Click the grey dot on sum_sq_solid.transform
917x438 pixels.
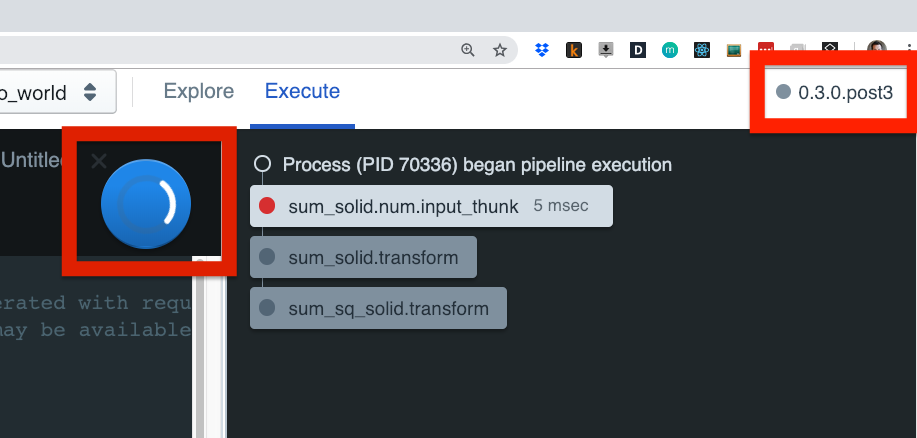[x=267, y=307]
